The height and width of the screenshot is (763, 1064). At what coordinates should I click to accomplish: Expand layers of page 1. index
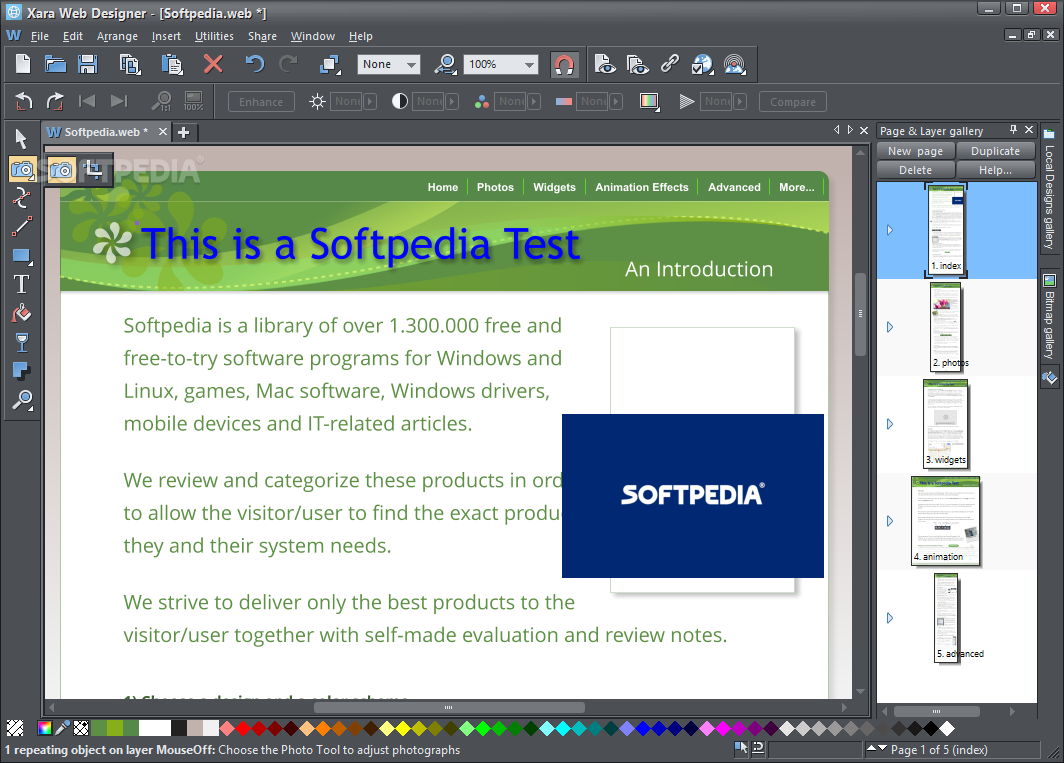pos(890,230)
